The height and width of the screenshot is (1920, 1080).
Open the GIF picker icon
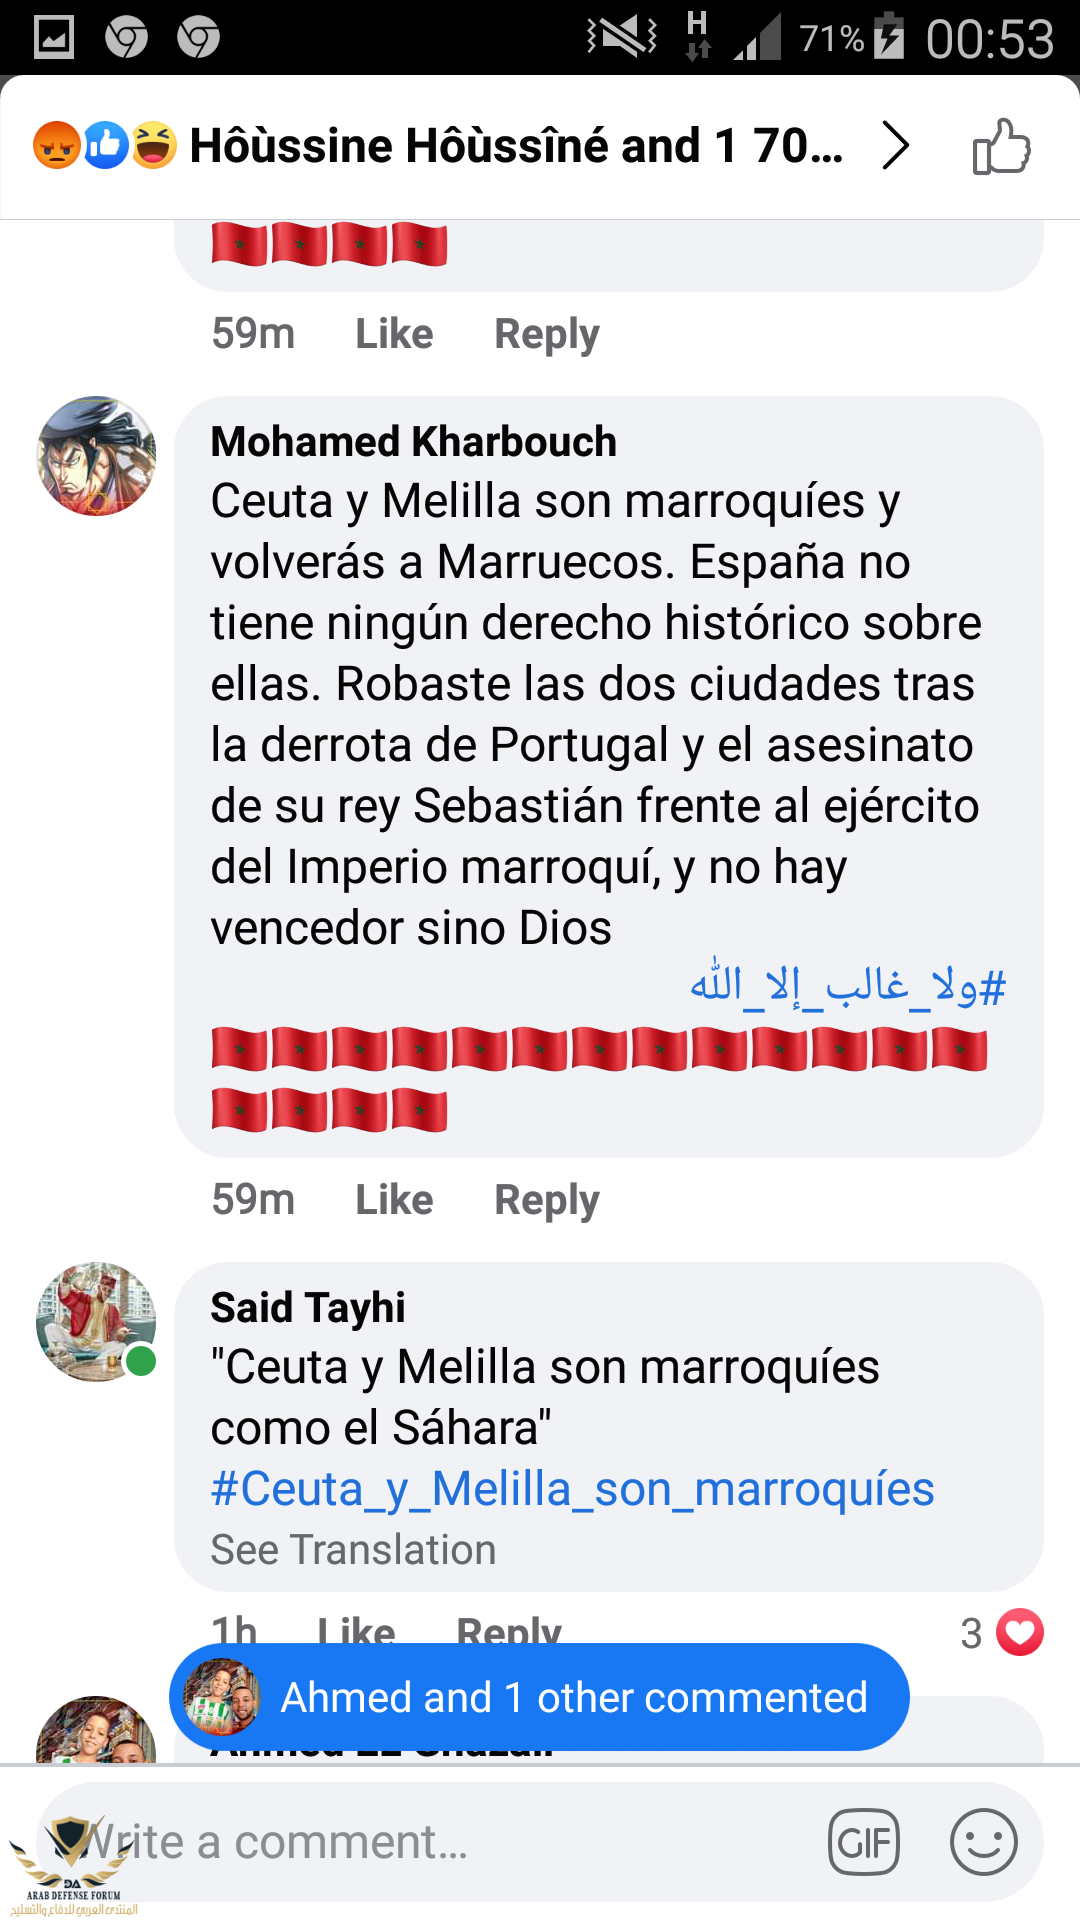pos(864,1842)
